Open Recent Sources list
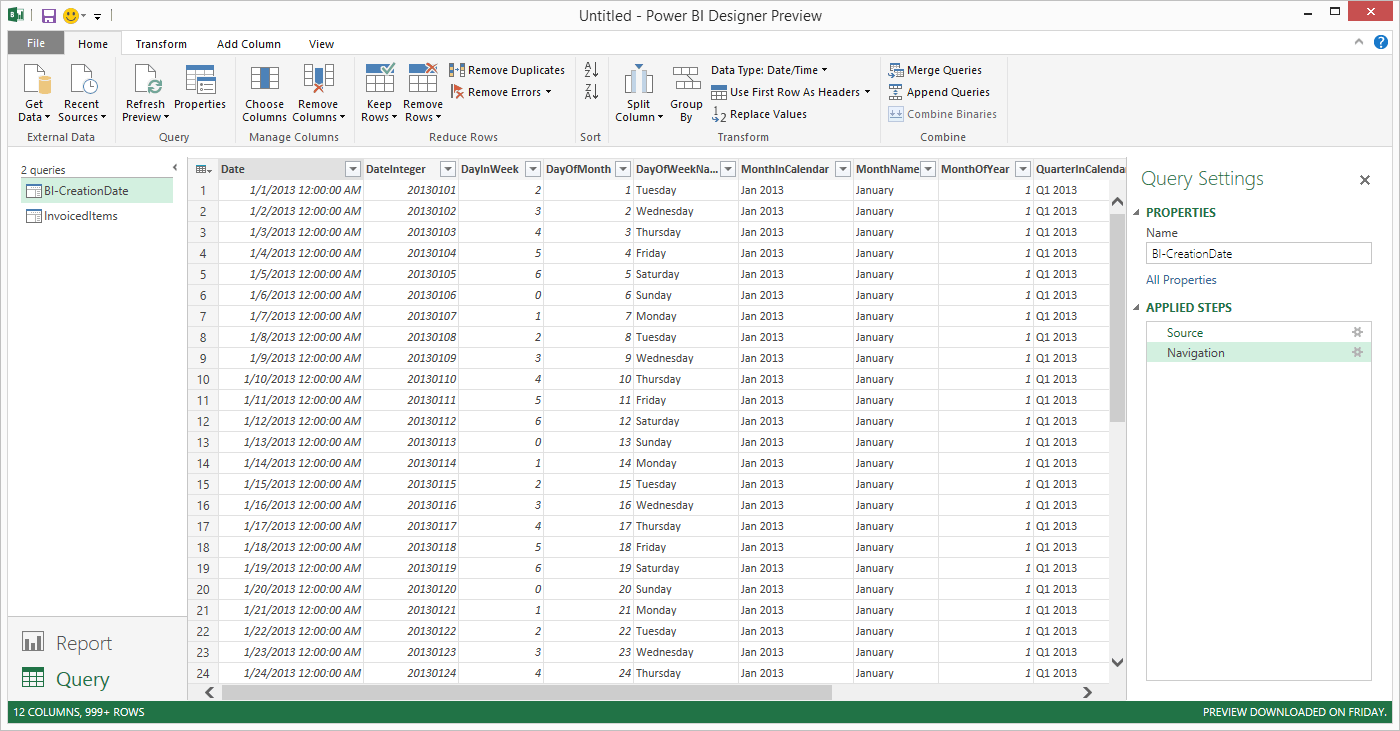The width and height of the screenshot is (1400, 731). [x=81, y=93]
